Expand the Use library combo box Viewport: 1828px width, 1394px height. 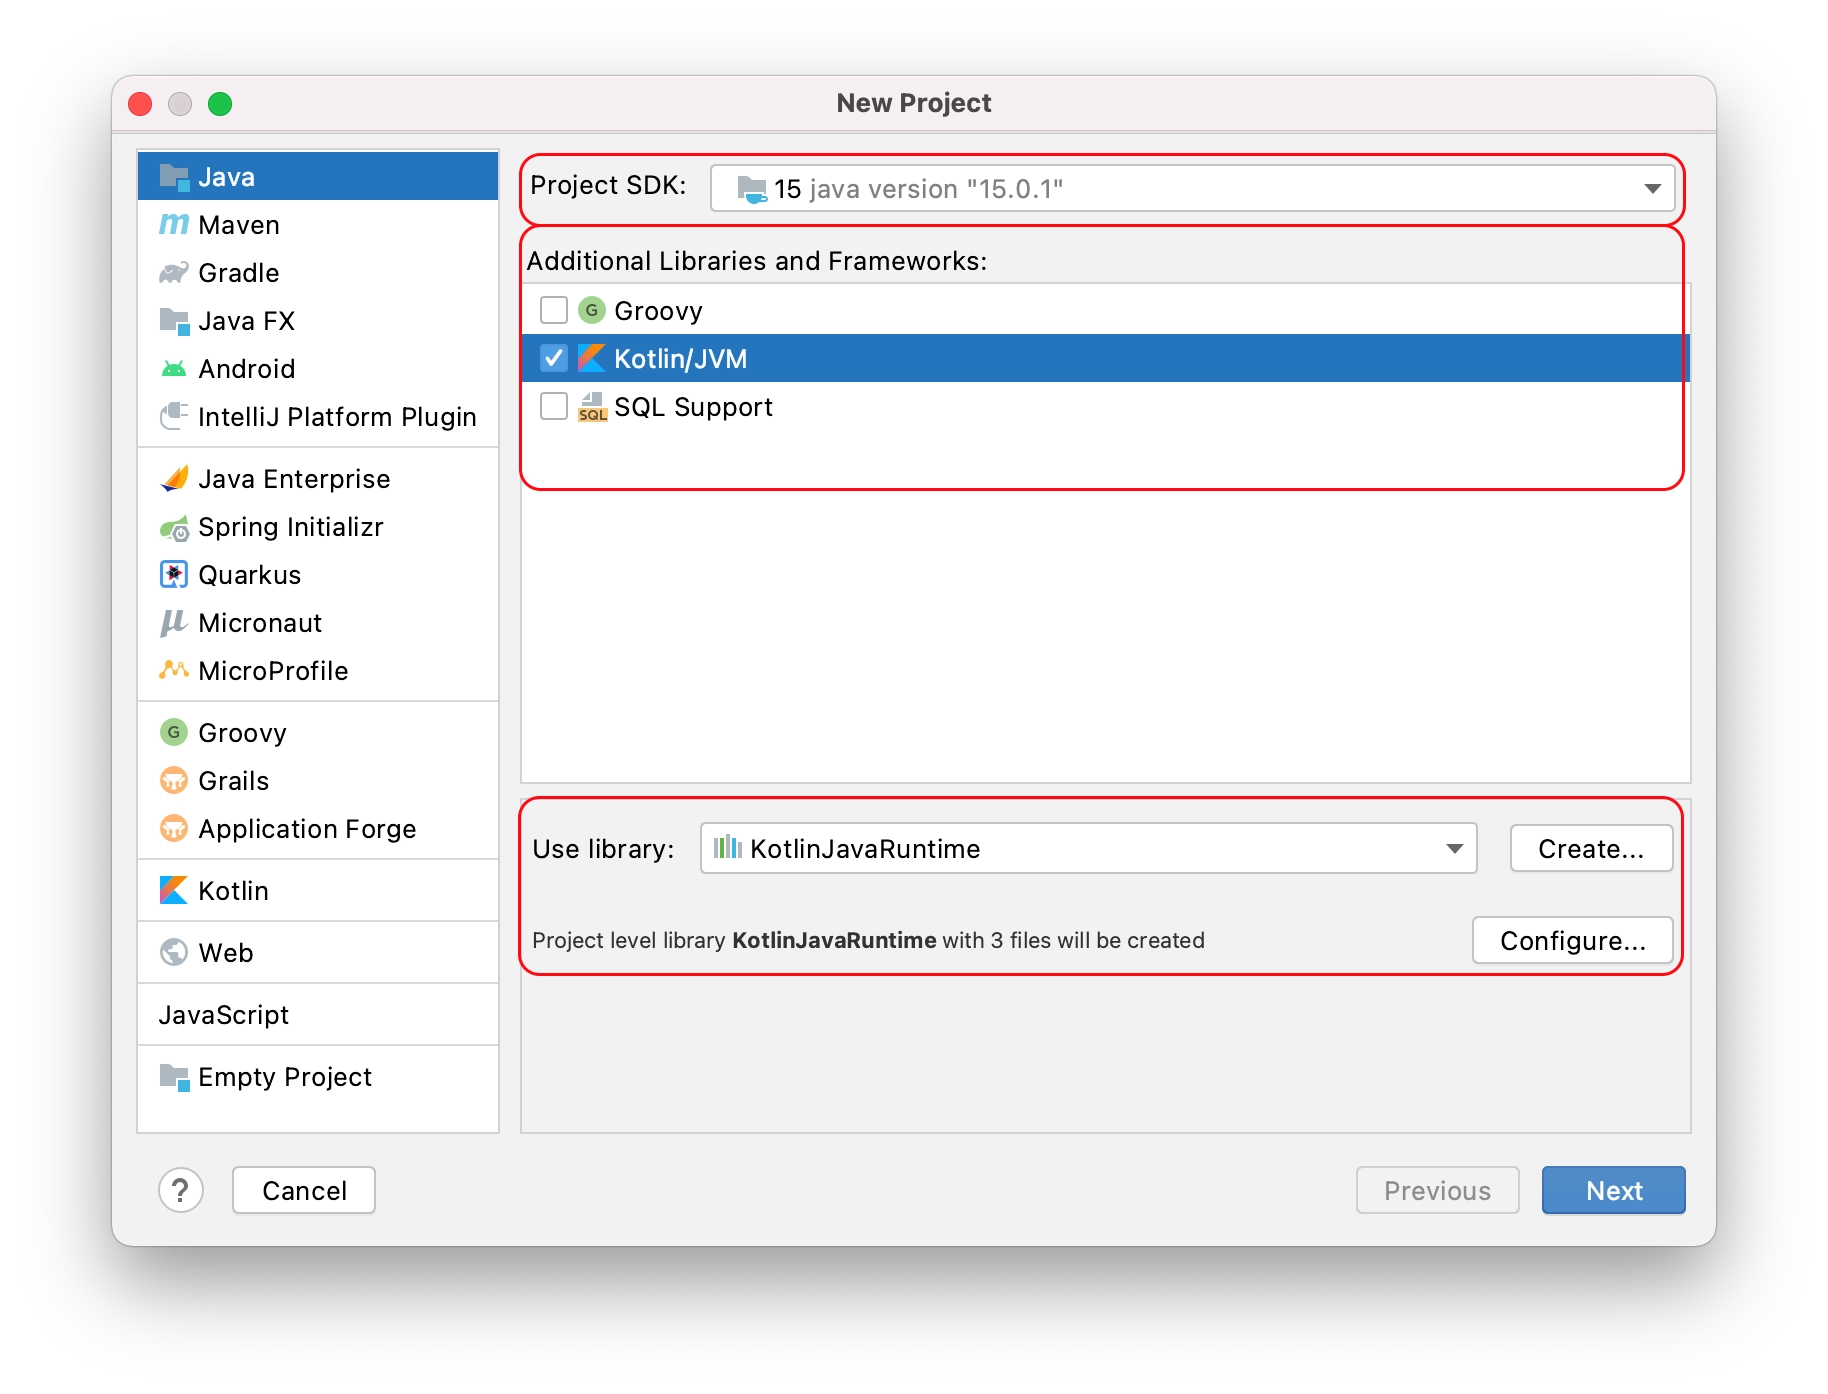[1089, 848]
